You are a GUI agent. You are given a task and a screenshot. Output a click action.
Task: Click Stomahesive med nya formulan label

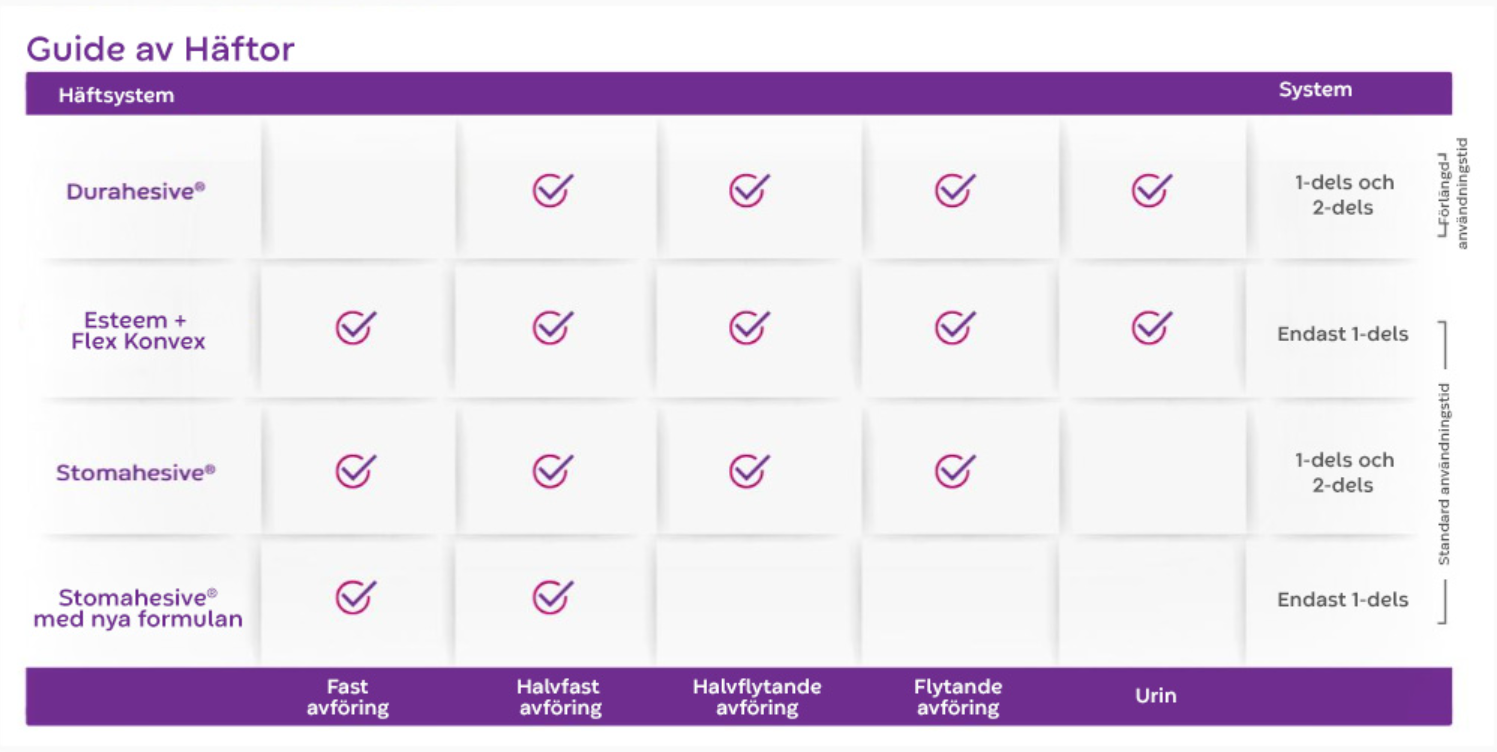pyautogui.click(x=138, y=608)
